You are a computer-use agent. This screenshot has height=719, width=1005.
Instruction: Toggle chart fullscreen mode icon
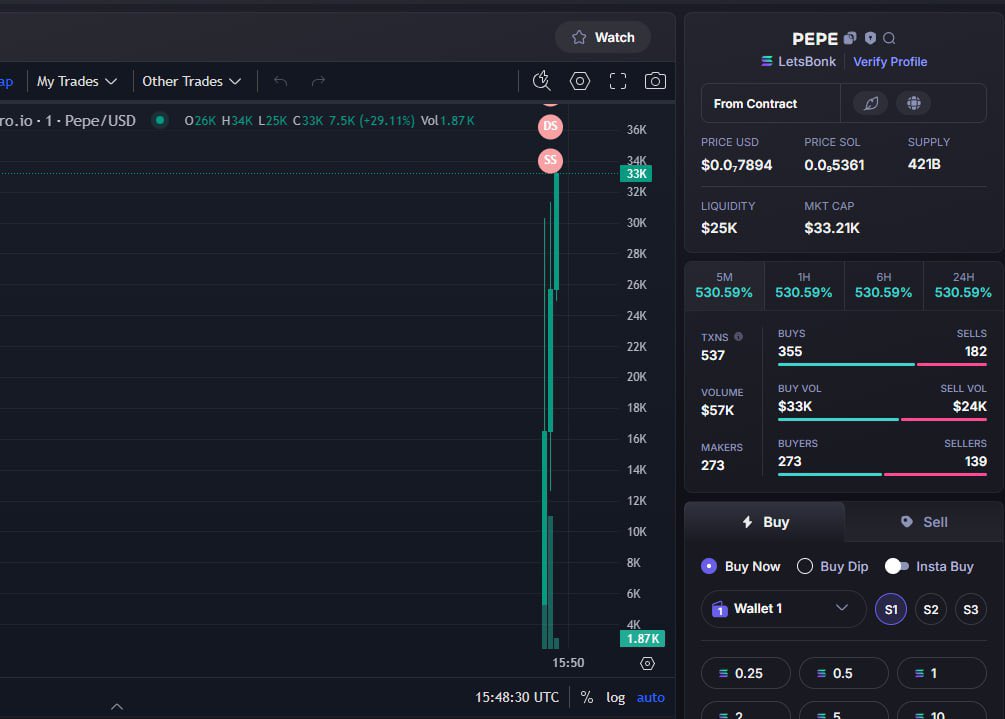[618, 81]
